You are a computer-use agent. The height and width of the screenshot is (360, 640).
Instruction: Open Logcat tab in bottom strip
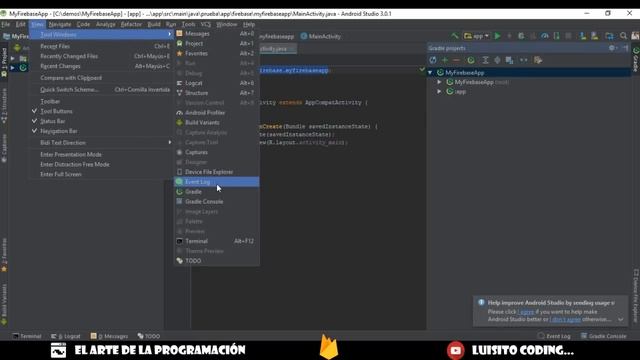click(x=66, y=336)
